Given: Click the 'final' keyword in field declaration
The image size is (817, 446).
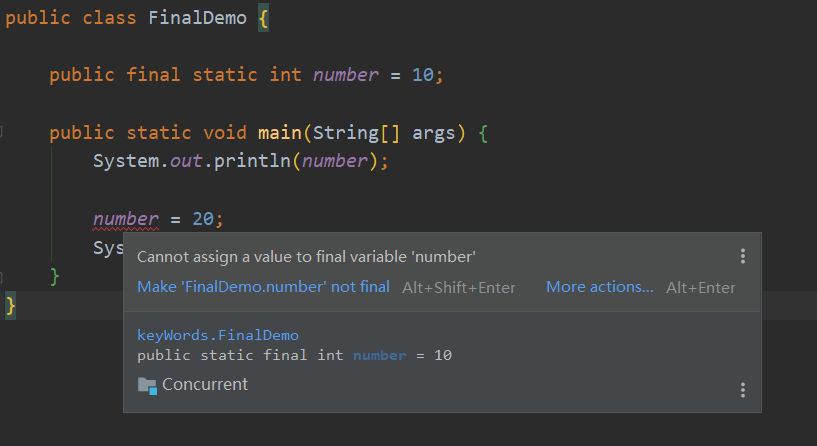Looking at the screenshot, I should click(153, 75).
